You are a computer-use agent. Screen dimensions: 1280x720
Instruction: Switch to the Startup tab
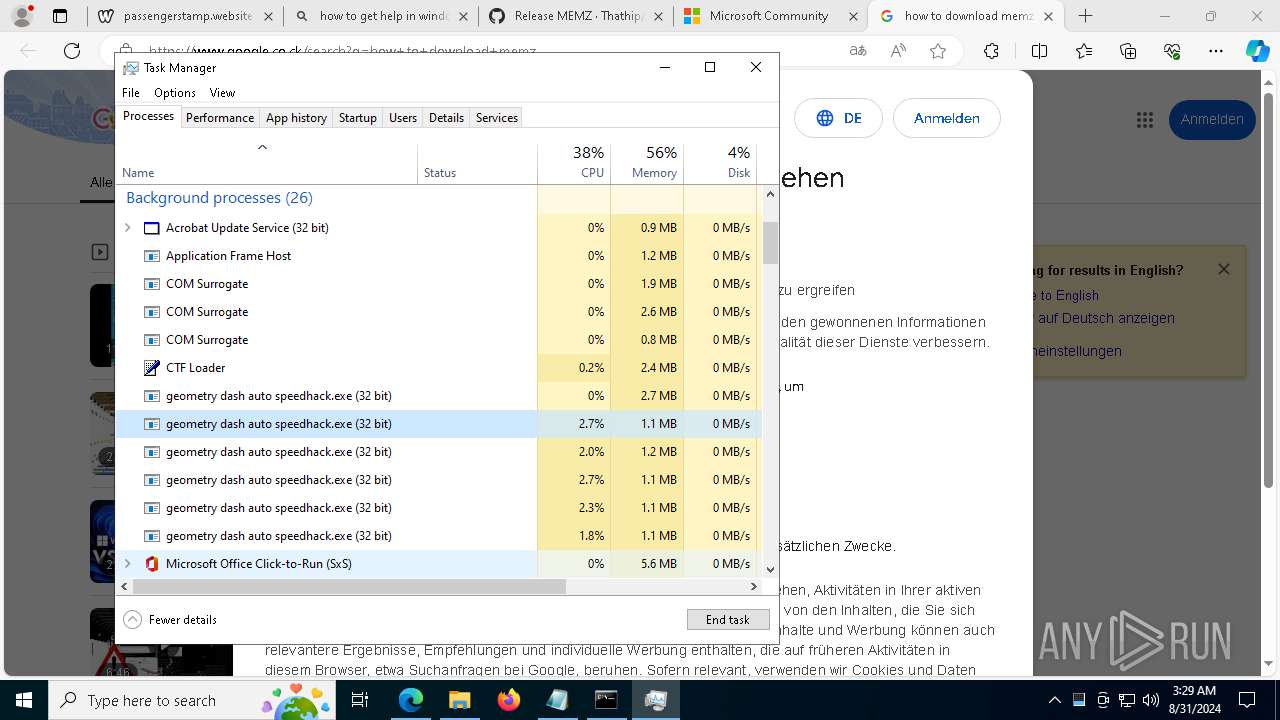[357, 118]
